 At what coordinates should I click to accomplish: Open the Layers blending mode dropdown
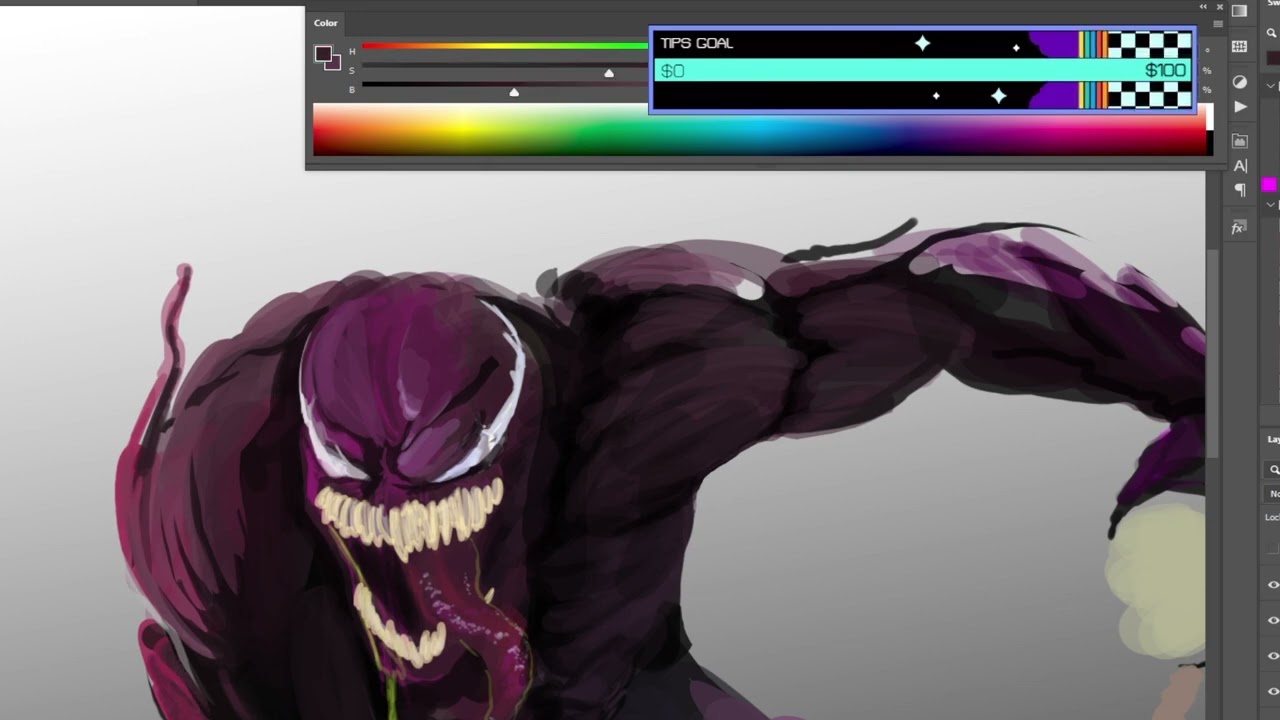pos(1274,494)
